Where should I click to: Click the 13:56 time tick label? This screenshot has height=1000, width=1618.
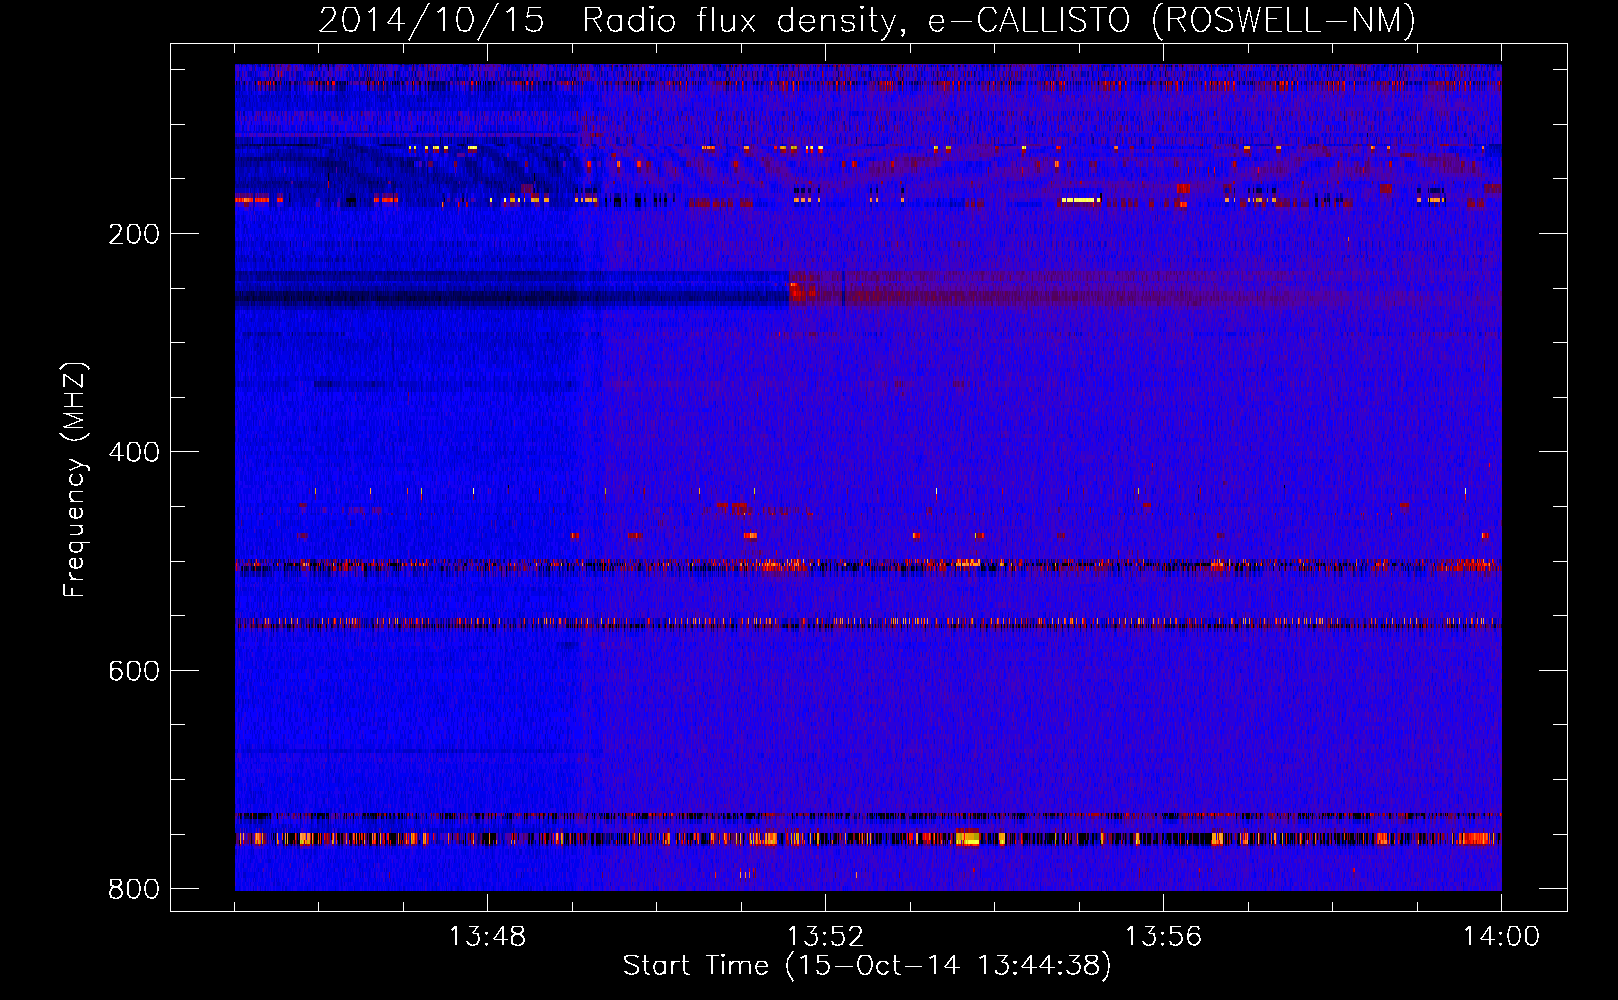click(x=1163, y=937)
